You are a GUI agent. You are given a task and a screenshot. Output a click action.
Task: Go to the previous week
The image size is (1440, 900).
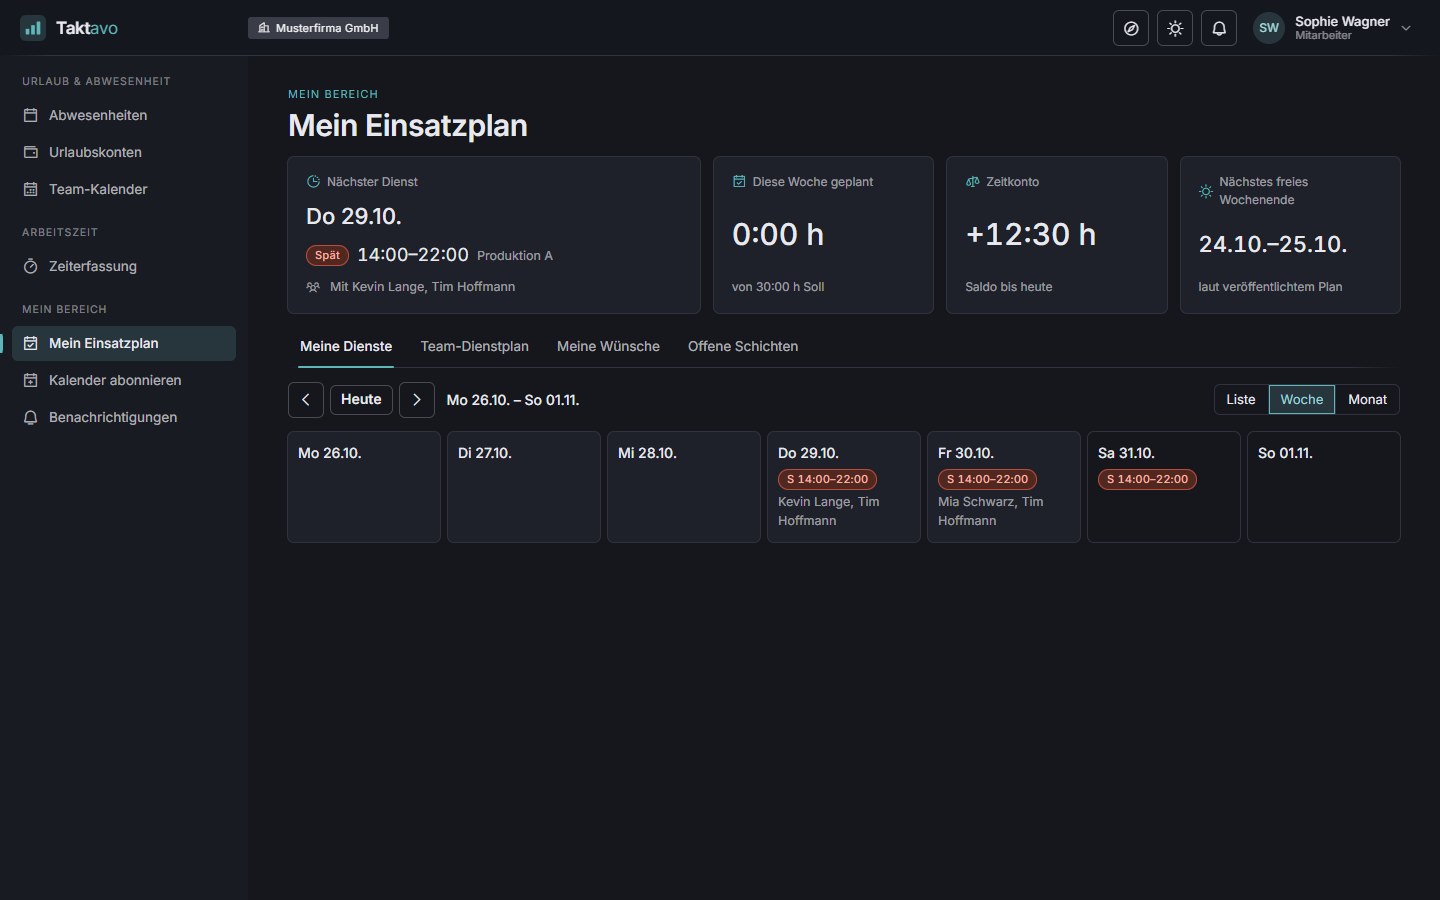[306, 400]
